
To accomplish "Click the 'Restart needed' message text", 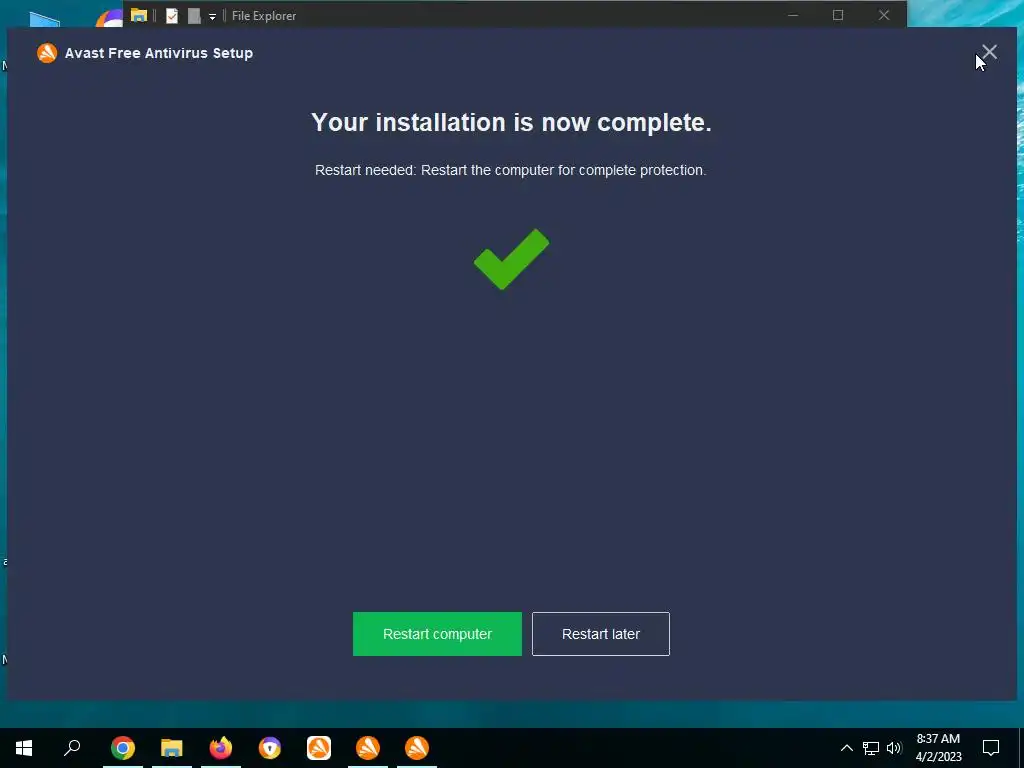I will 511,170.
